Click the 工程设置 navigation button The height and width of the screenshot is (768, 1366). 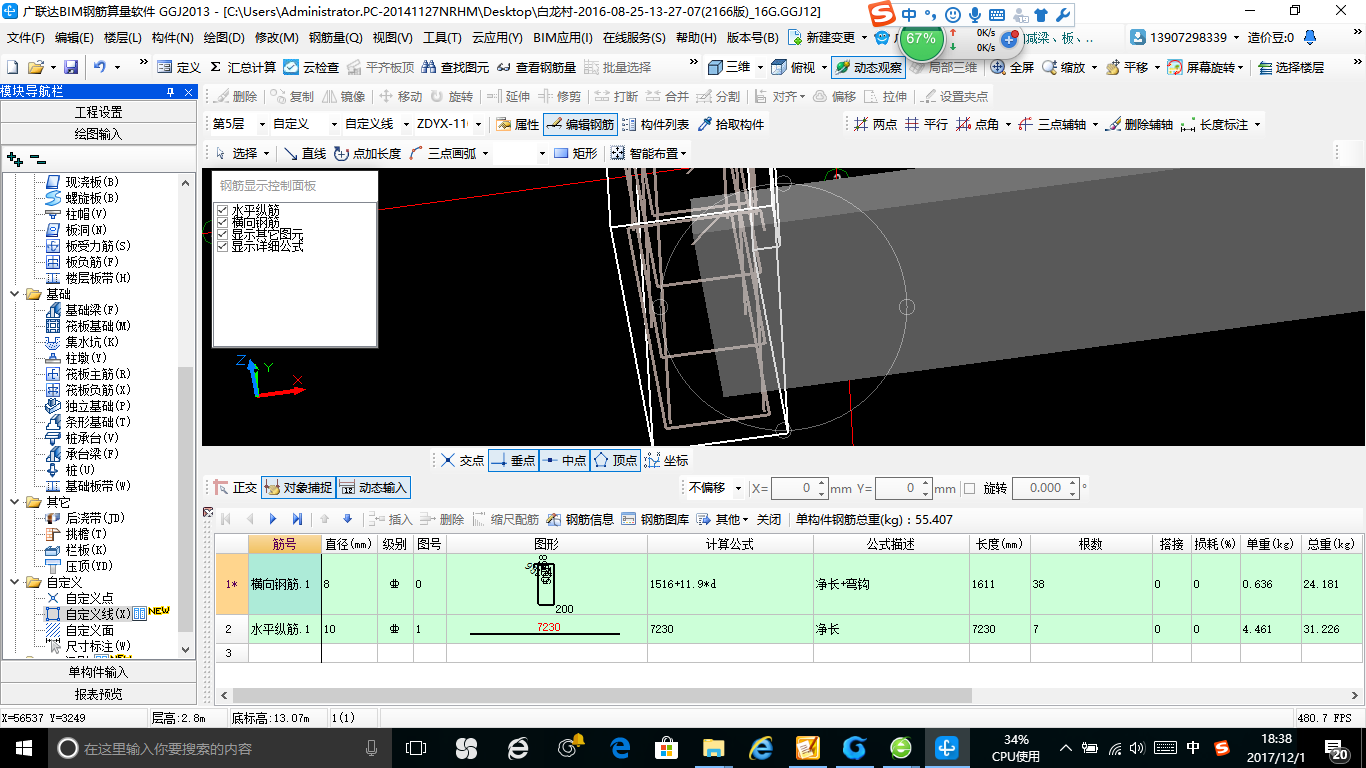[98, 112]
